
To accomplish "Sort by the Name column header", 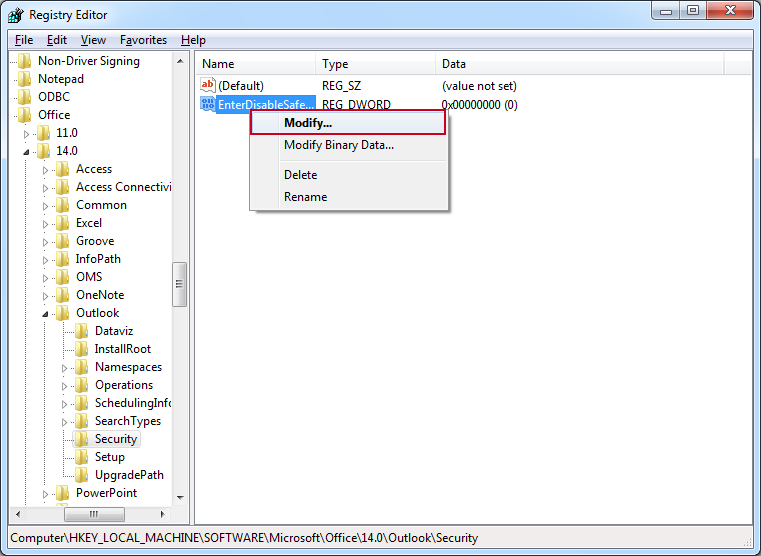I will [256, 64].
